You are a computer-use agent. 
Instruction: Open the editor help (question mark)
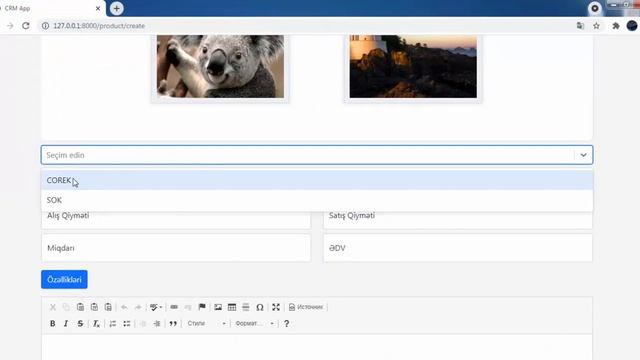point(287,323)
